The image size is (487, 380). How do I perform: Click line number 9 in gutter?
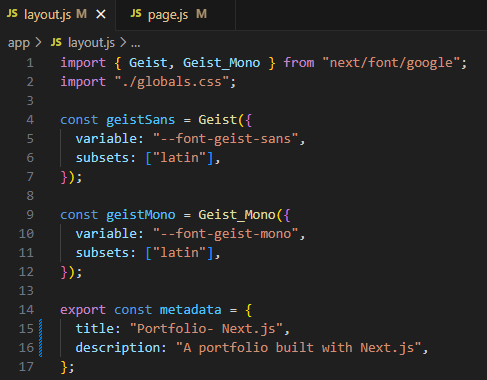coord(30,215)
